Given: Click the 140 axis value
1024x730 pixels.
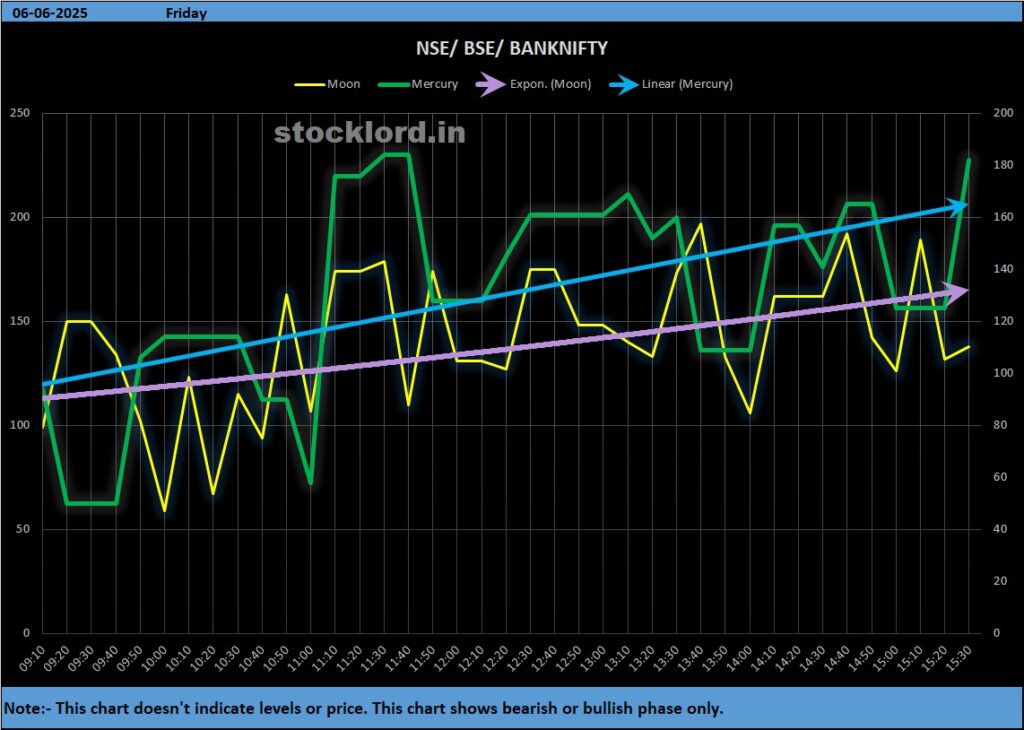Looking at the screenshot, I should click(1002, 269).
